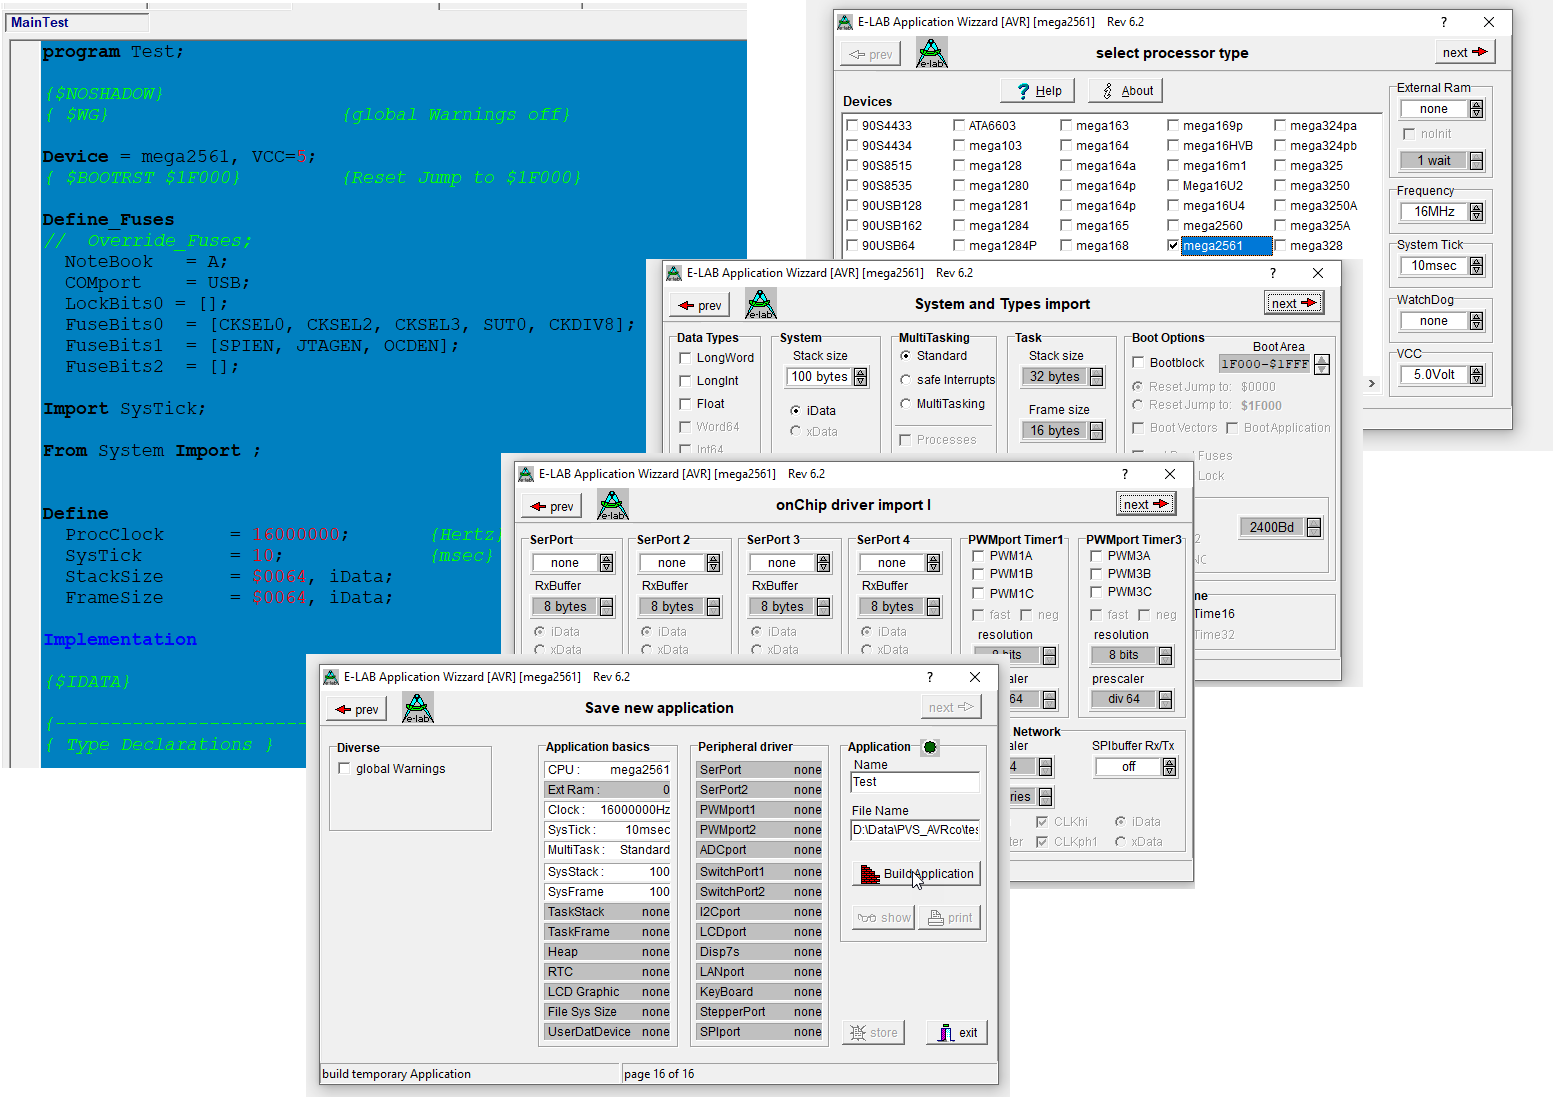This screenshot has width=1553, height=1097.
Task: Click the File Name path field
Action: click(x=914, y=829)
